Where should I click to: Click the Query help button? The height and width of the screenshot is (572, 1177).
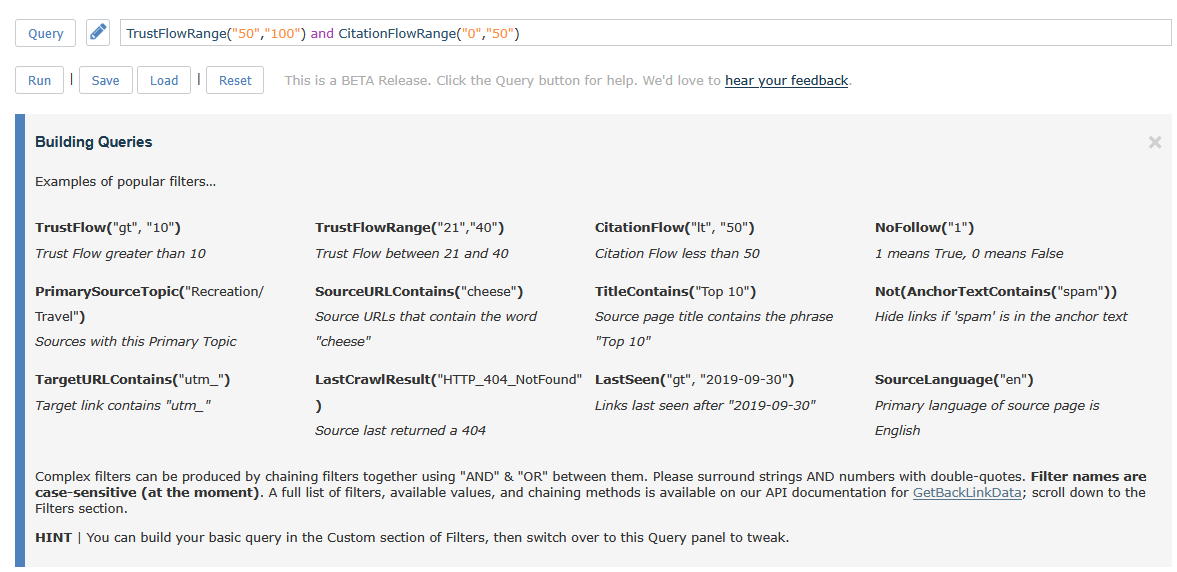click(46, 33)
